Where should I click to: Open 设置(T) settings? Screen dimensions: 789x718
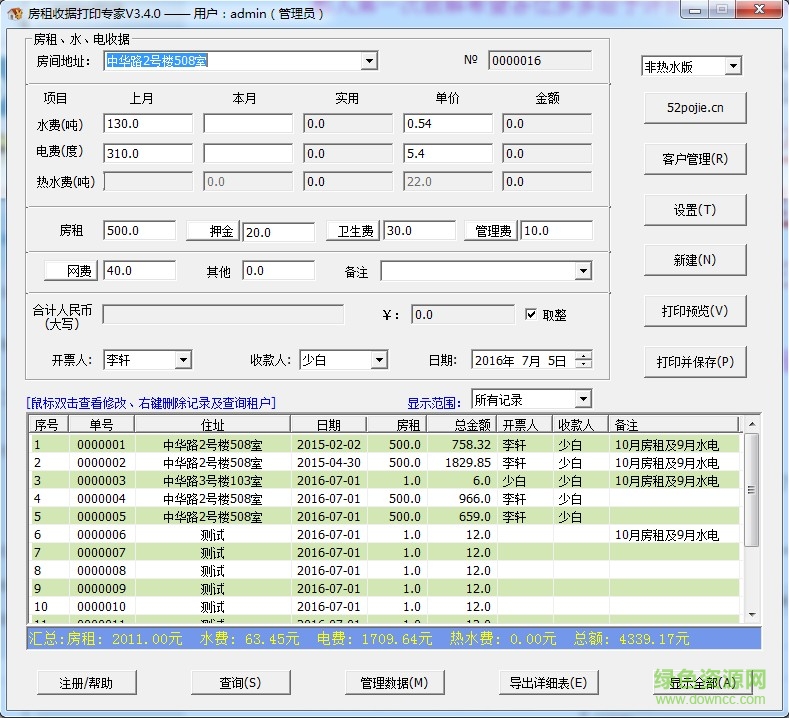click(694, 210)
